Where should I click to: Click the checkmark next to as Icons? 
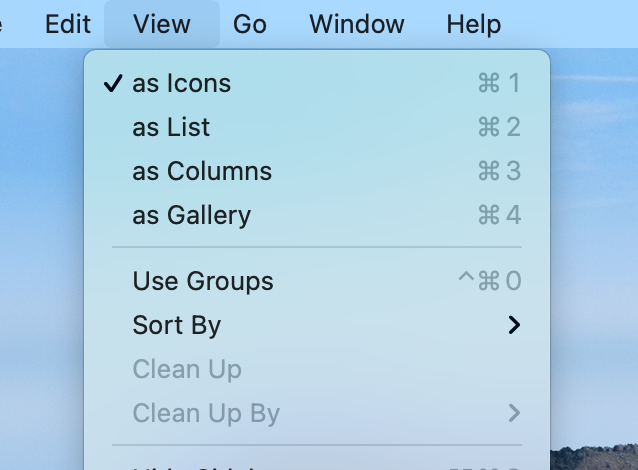pos(113,83)
